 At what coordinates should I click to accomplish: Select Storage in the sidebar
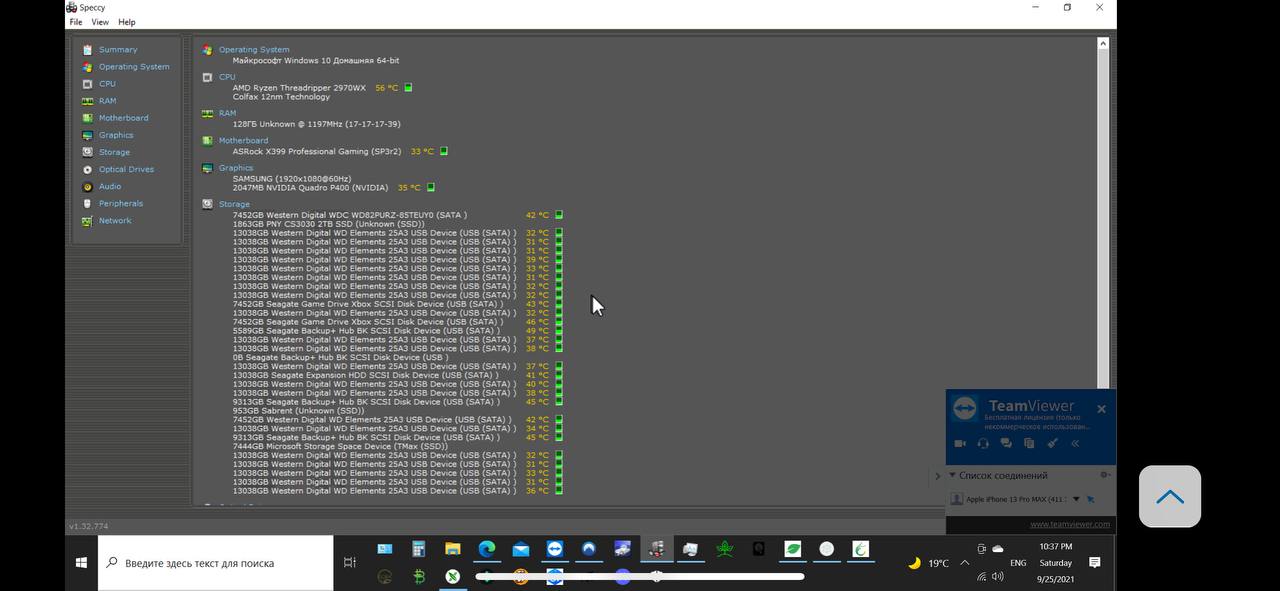pyautogui.click(x=114, y=152)
